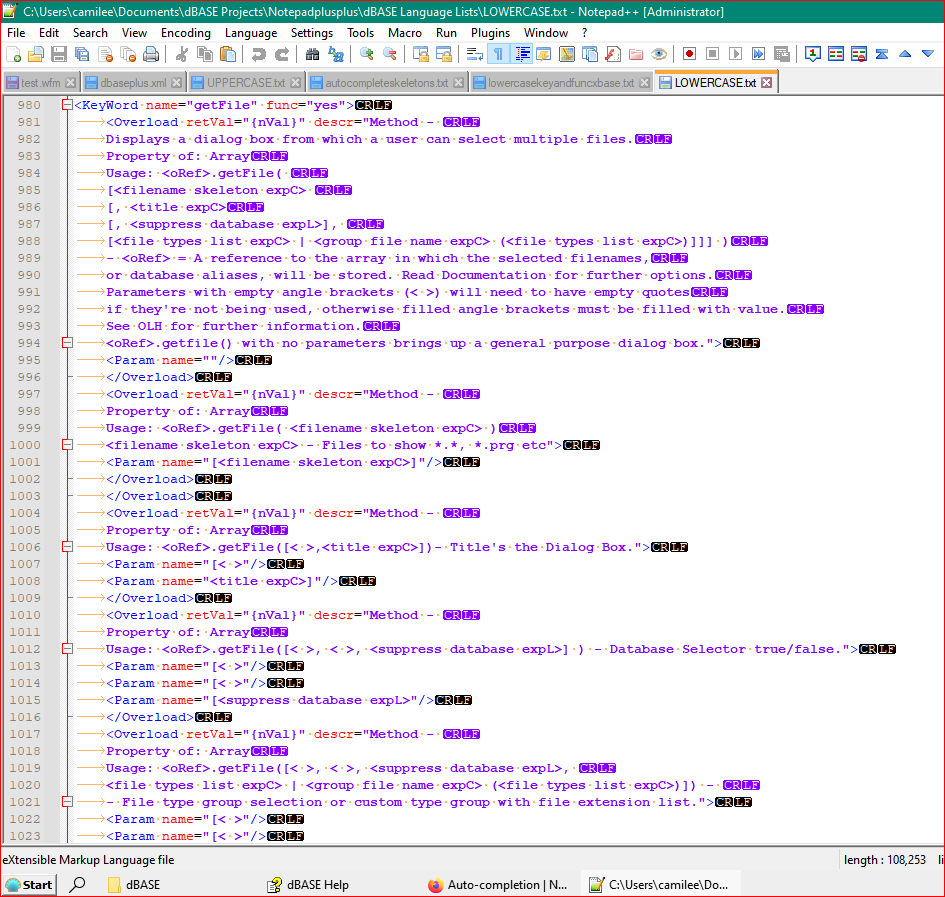Switch to the dbaseplus.xml tab
This screenshot has height=897, width=945.
(133, 83)
